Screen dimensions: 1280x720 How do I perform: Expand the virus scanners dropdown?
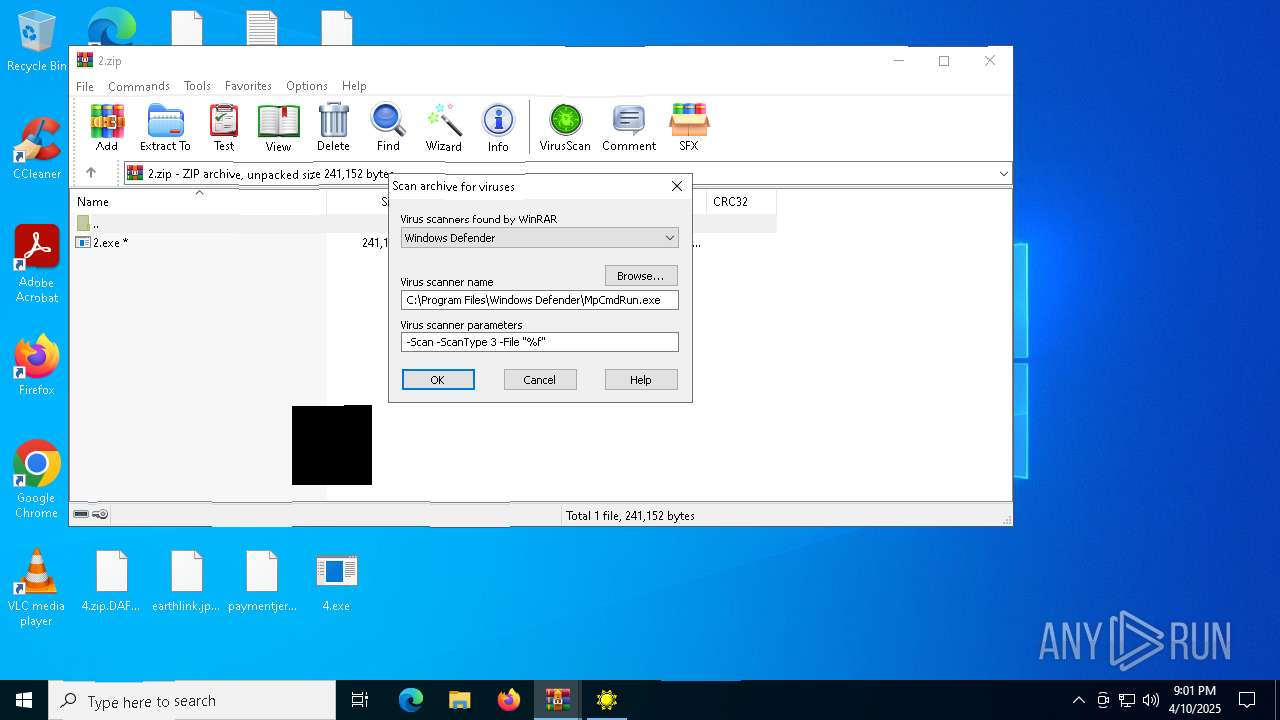670,238
